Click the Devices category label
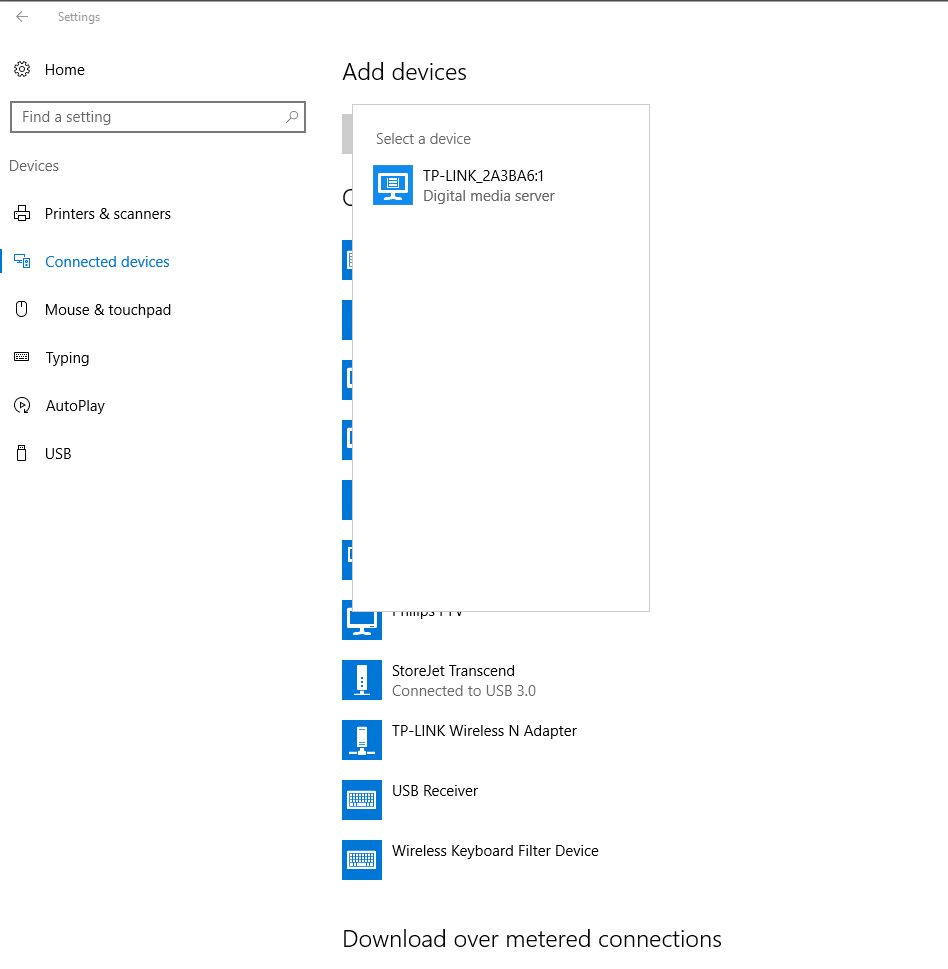The width and height of the screenshot is (948, 969). pos(34,166)
